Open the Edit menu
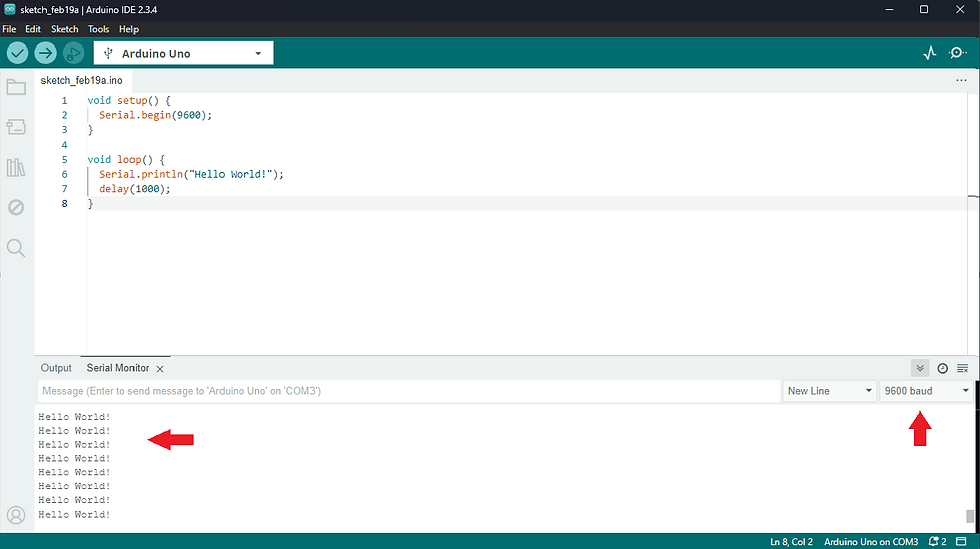The height and width of the screenshot is (549, 980). (32, 29)
